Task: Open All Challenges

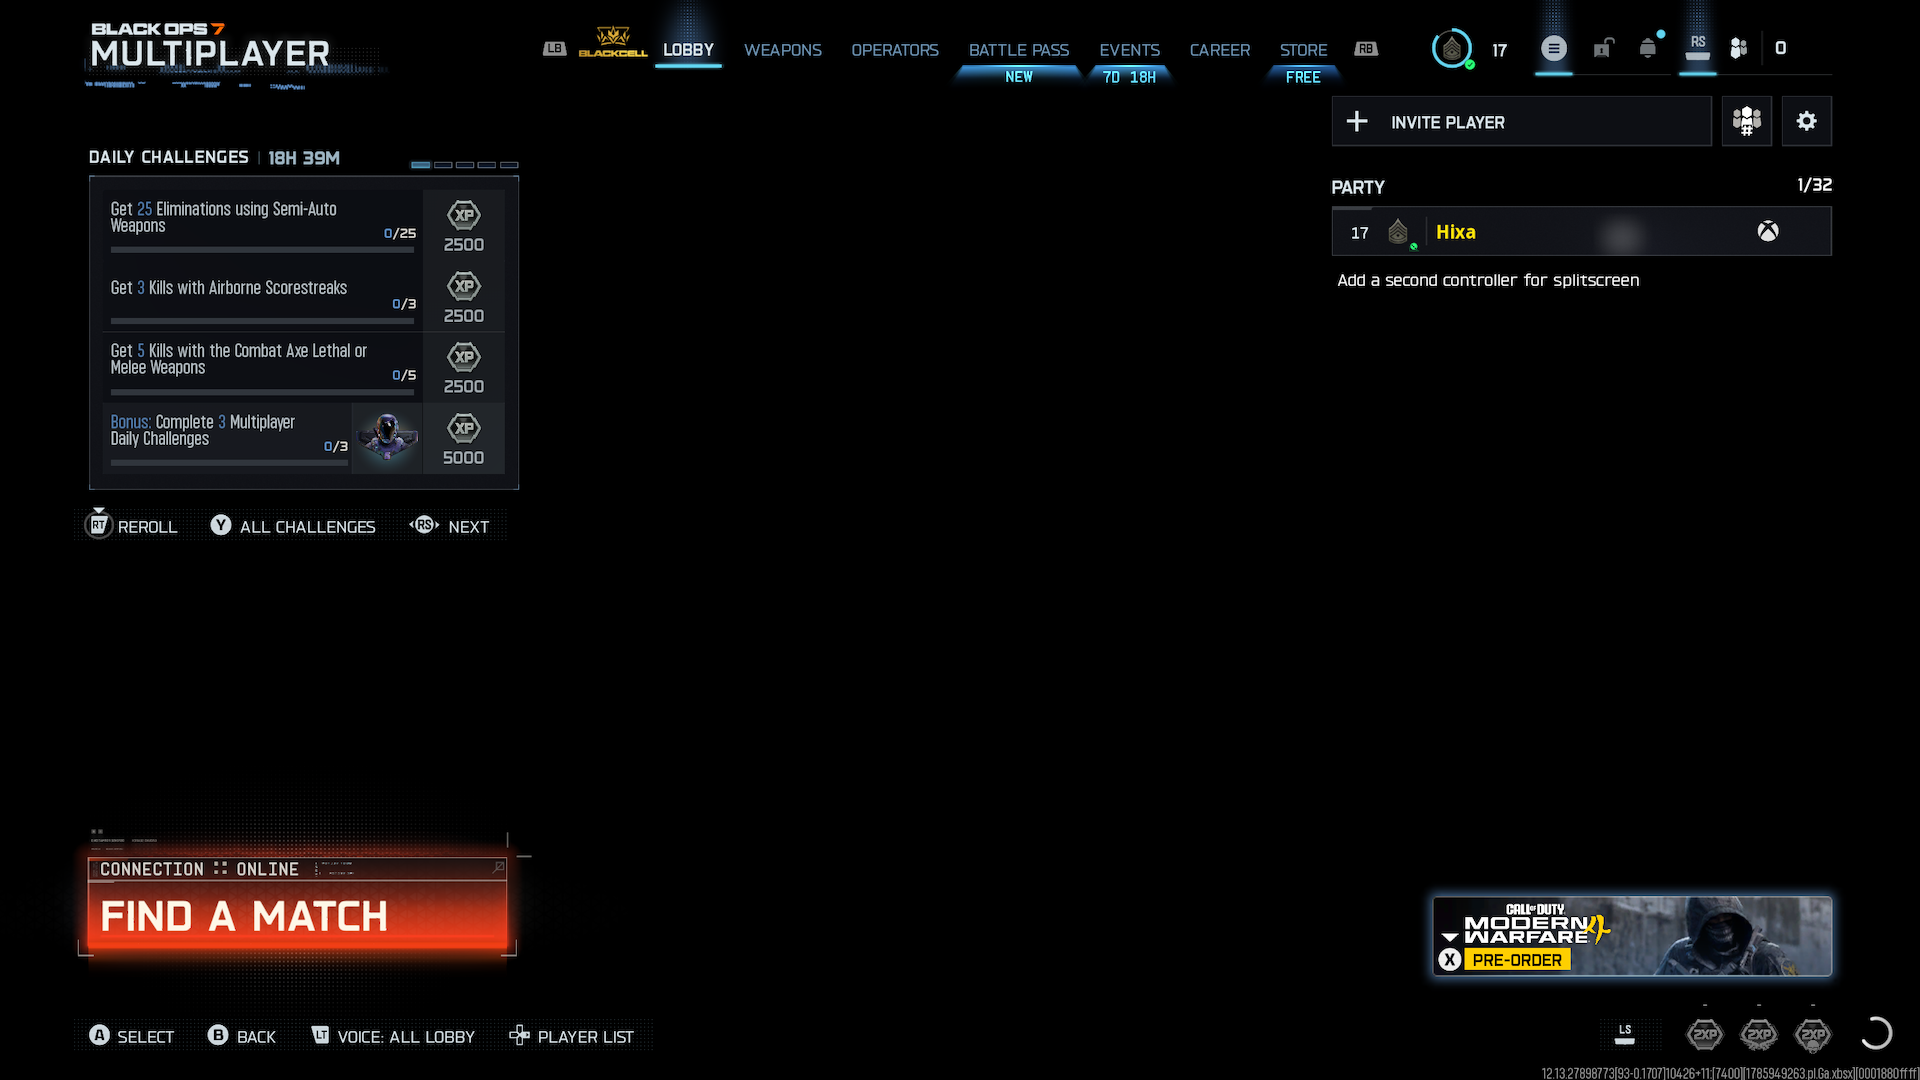Action: (x=293, y=526)
